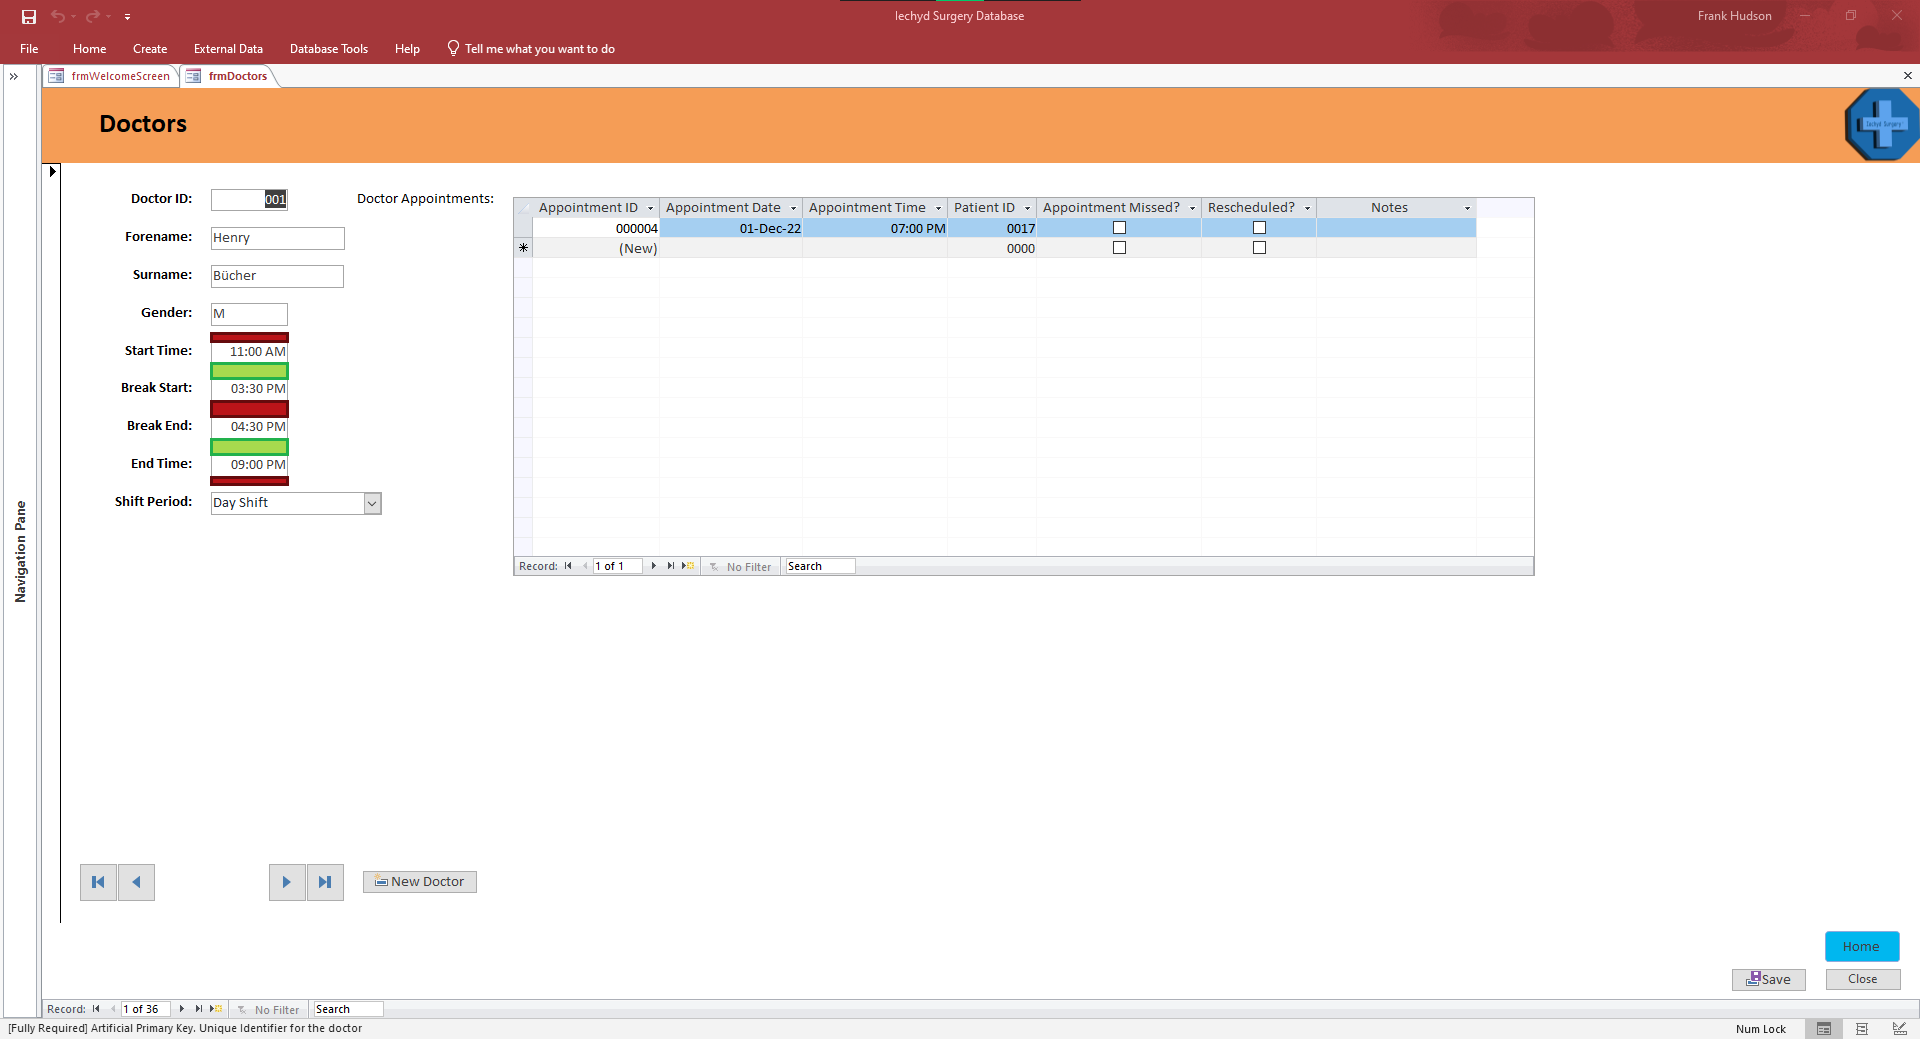Go to first doctor record button

click(98, 882)
